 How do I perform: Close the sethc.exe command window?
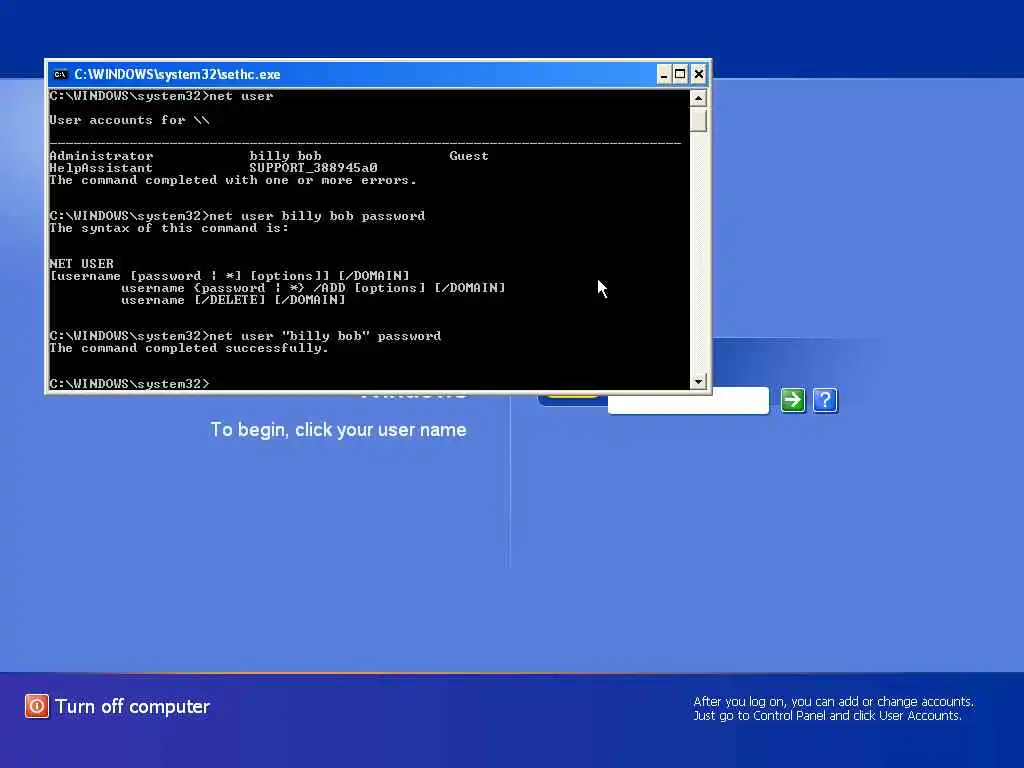699,74
